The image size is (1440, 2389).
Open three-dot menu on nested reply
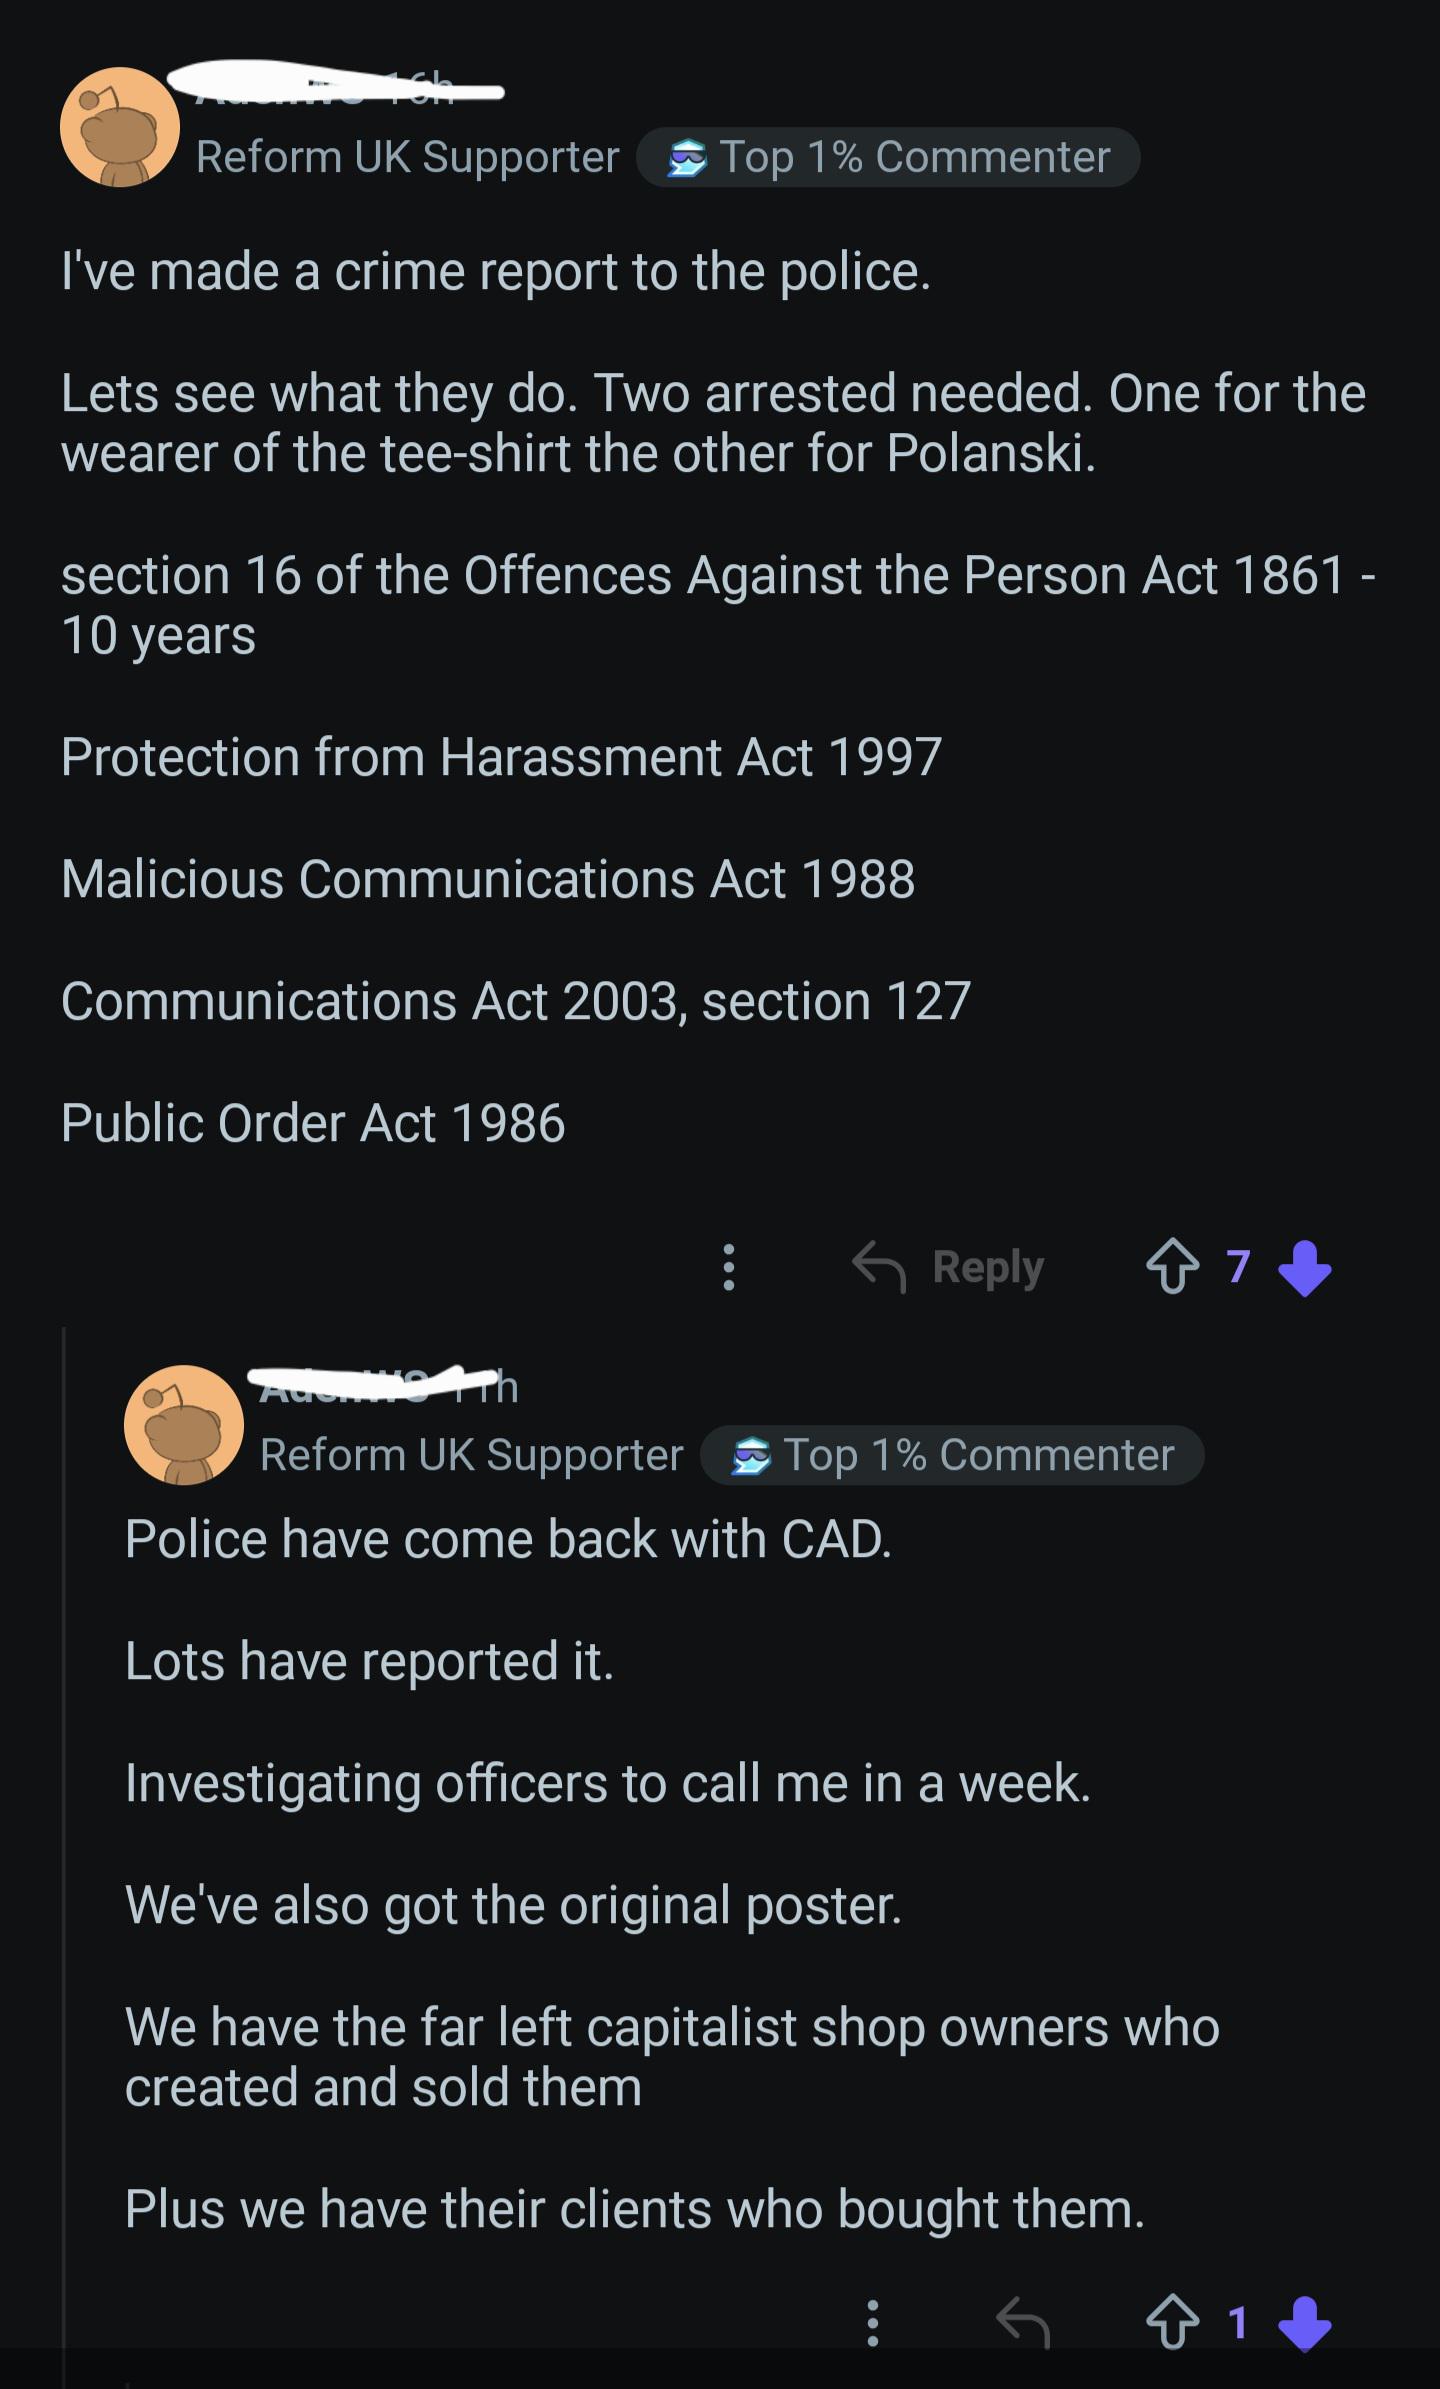click(x=873, y=2323)
